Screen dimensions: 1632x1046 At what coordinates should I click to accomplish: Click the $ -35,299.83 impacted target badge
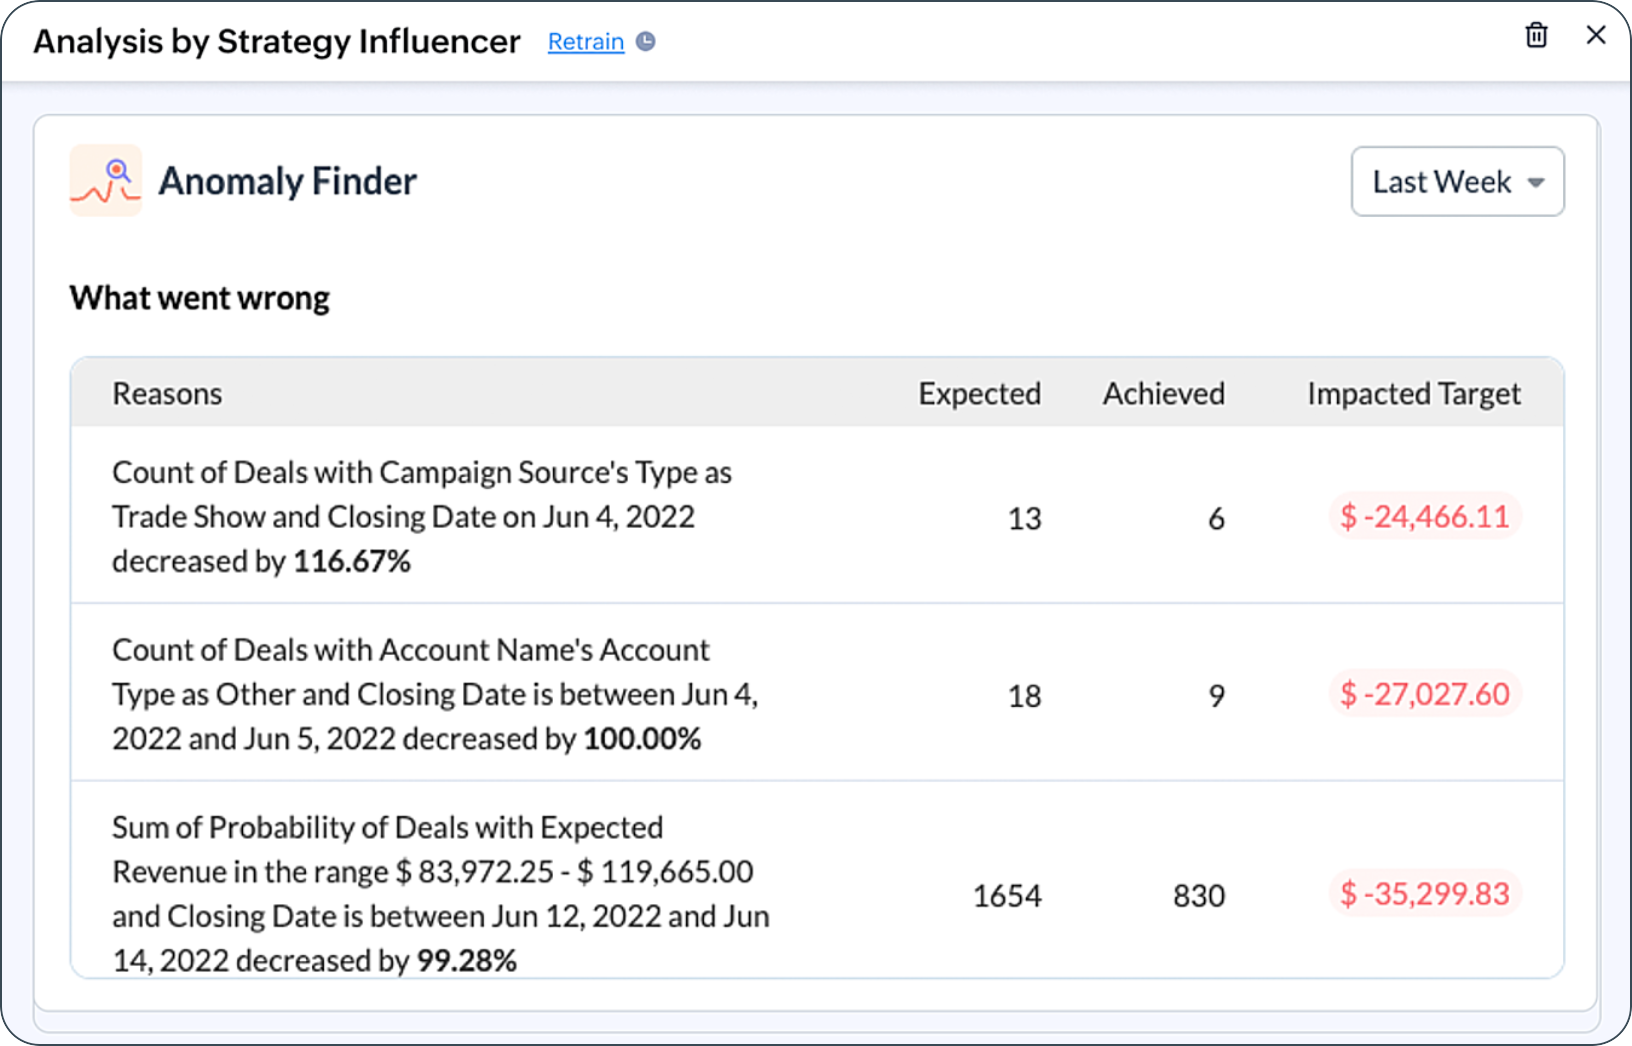coord(1424,894)
